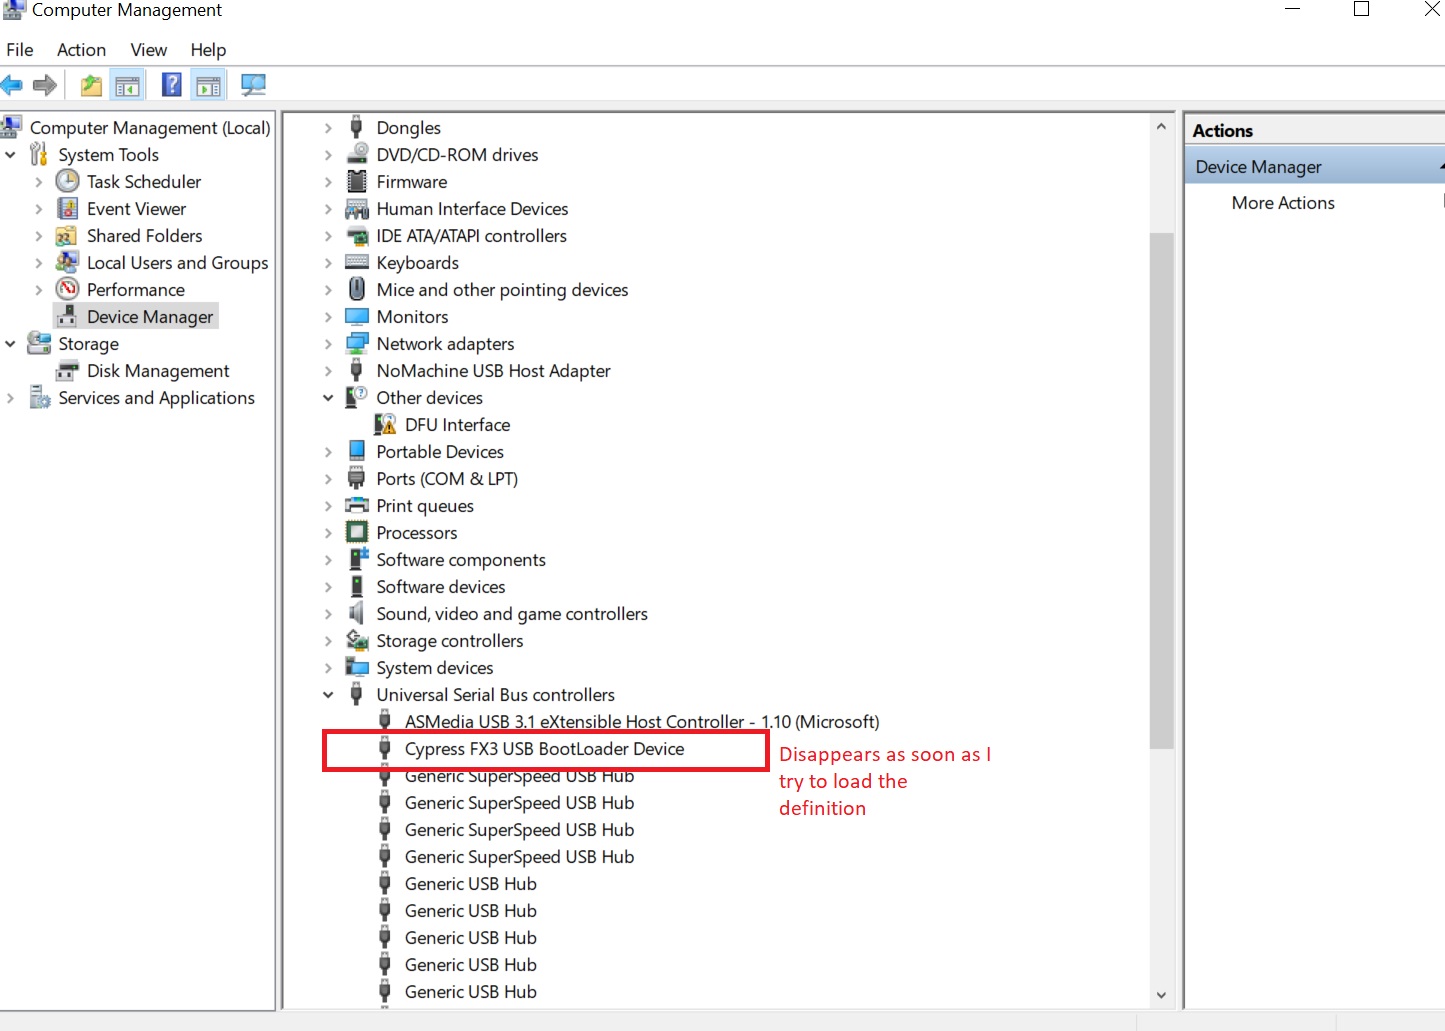The width and height of the screenshot is (1445, 1031).
Task: Click the Disk Management icon
Action: point(67,371)
